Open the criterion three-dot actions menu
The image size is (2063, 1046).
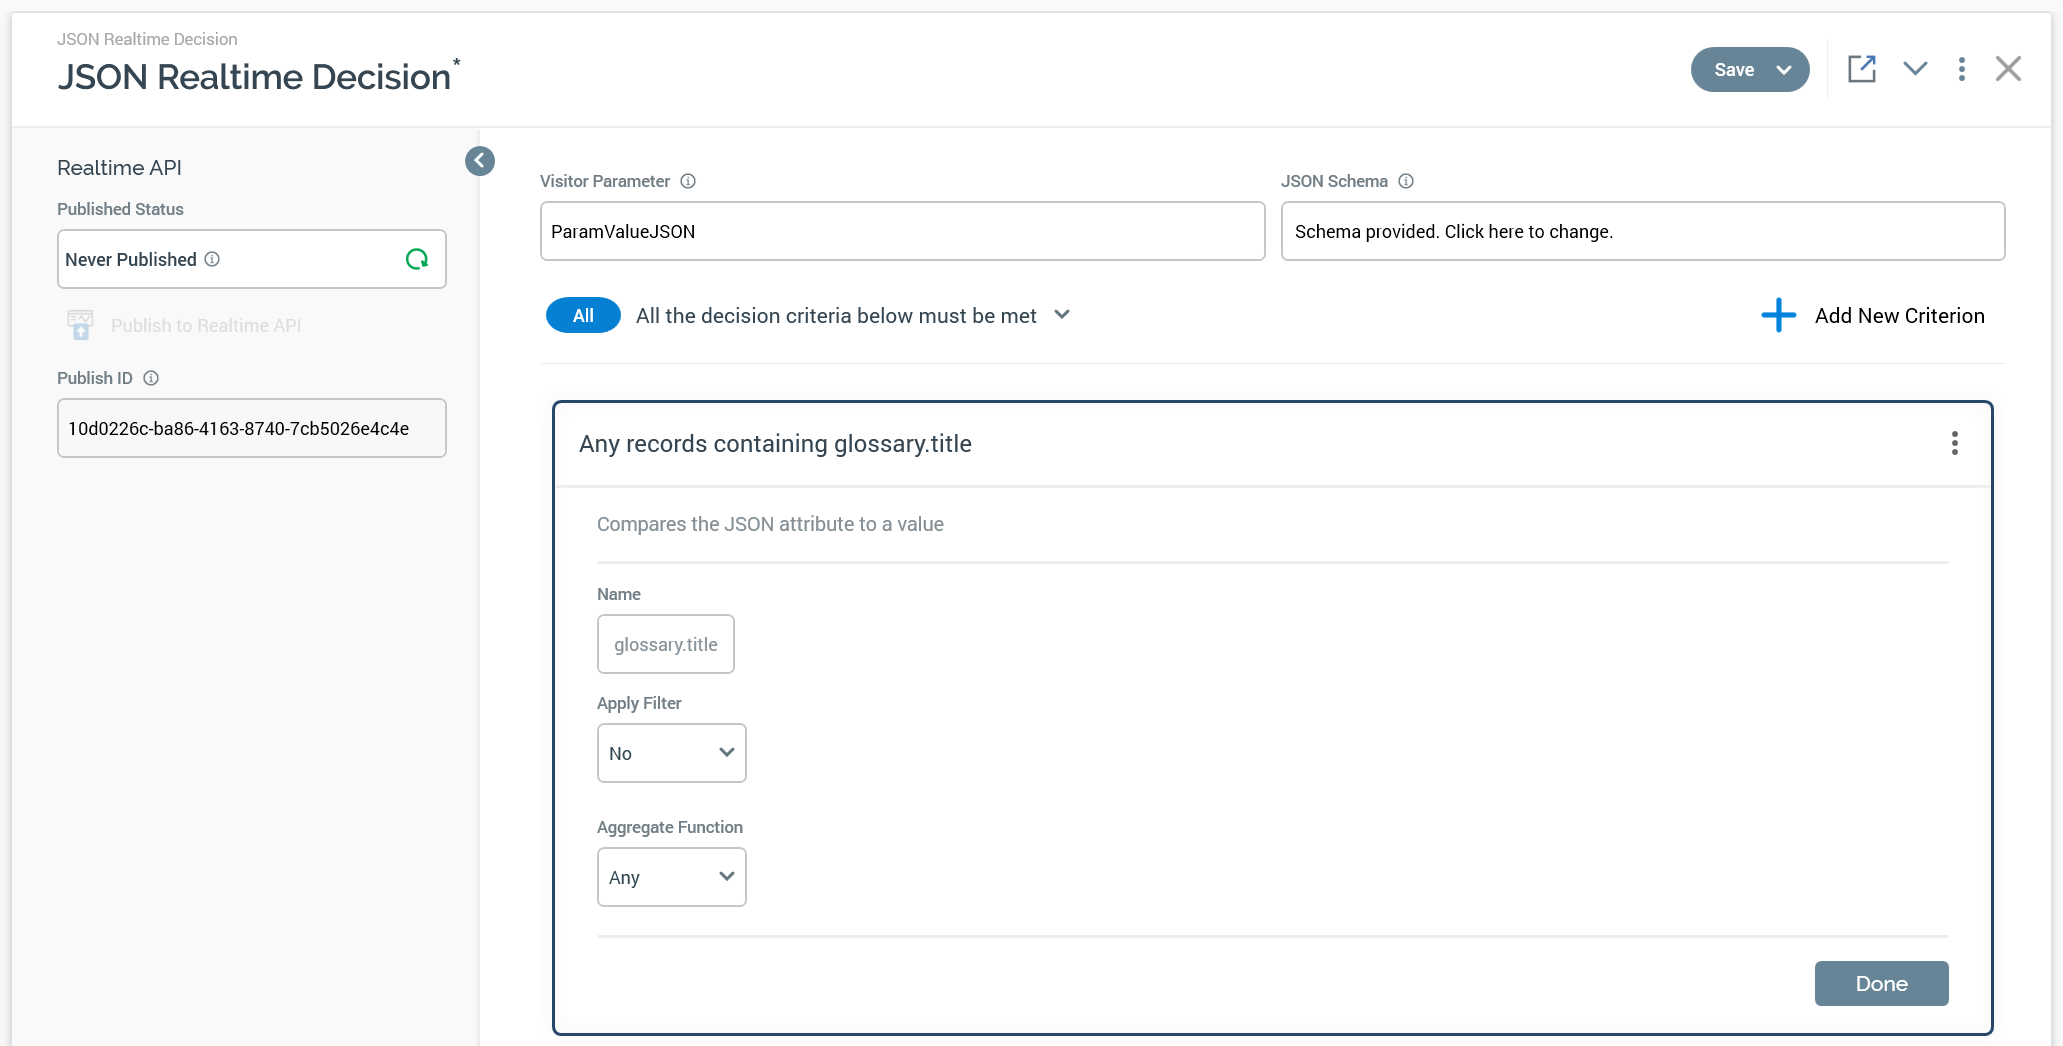(x=1954, y=444)
